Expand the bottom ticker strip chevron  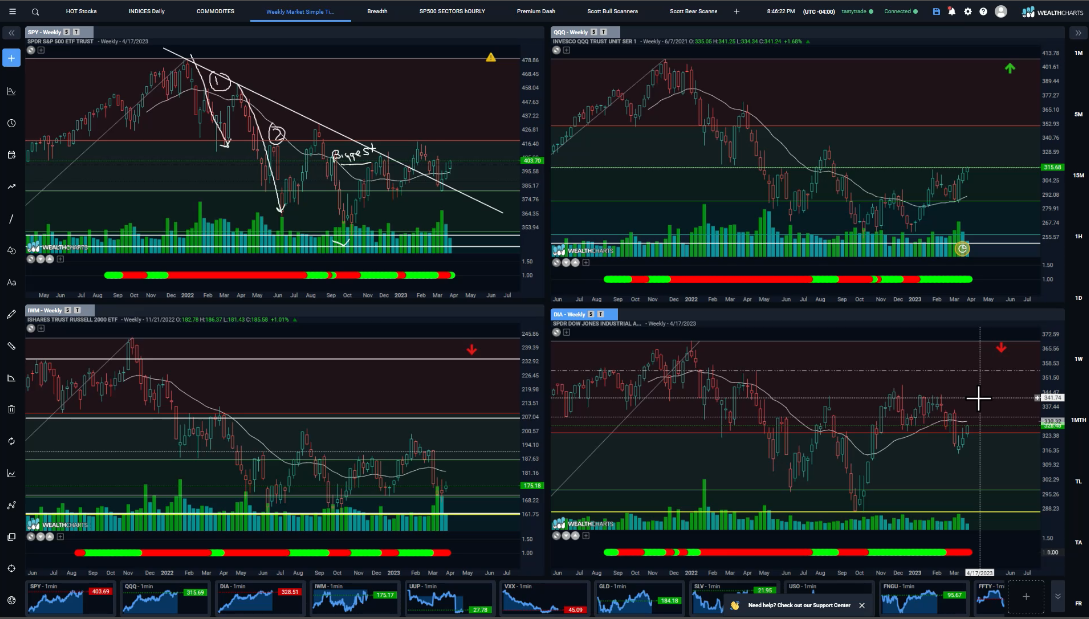click(x=1058, y=596)
